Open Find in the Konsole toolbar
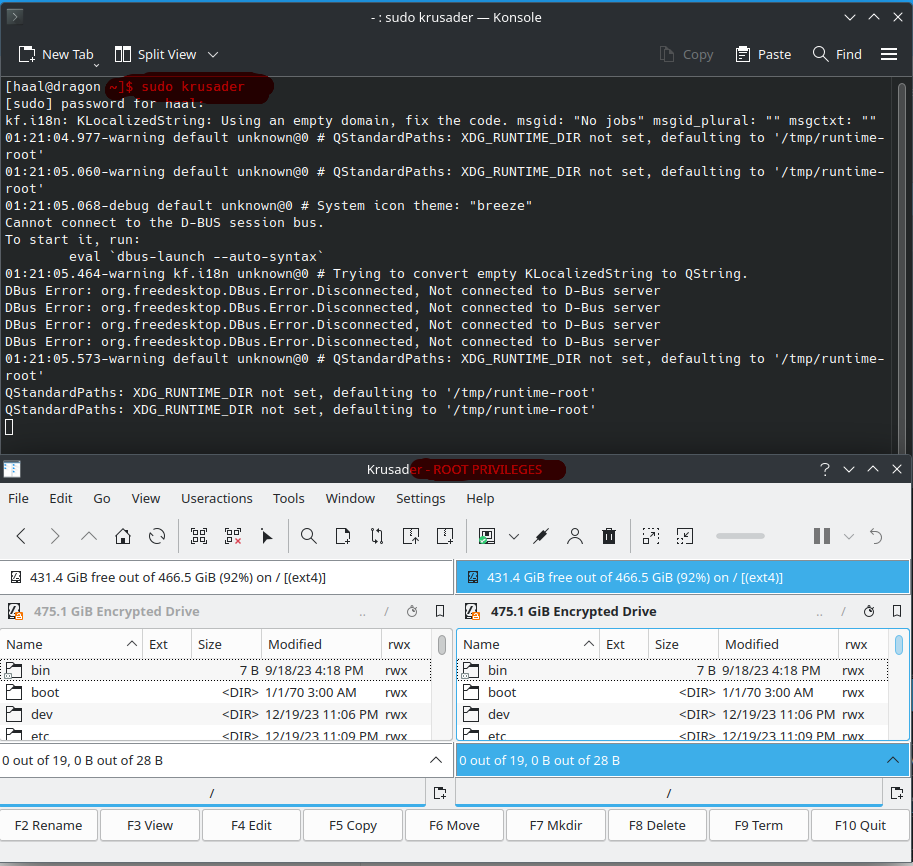The width and height of the screenshot is (913, 866). (837, 54)
